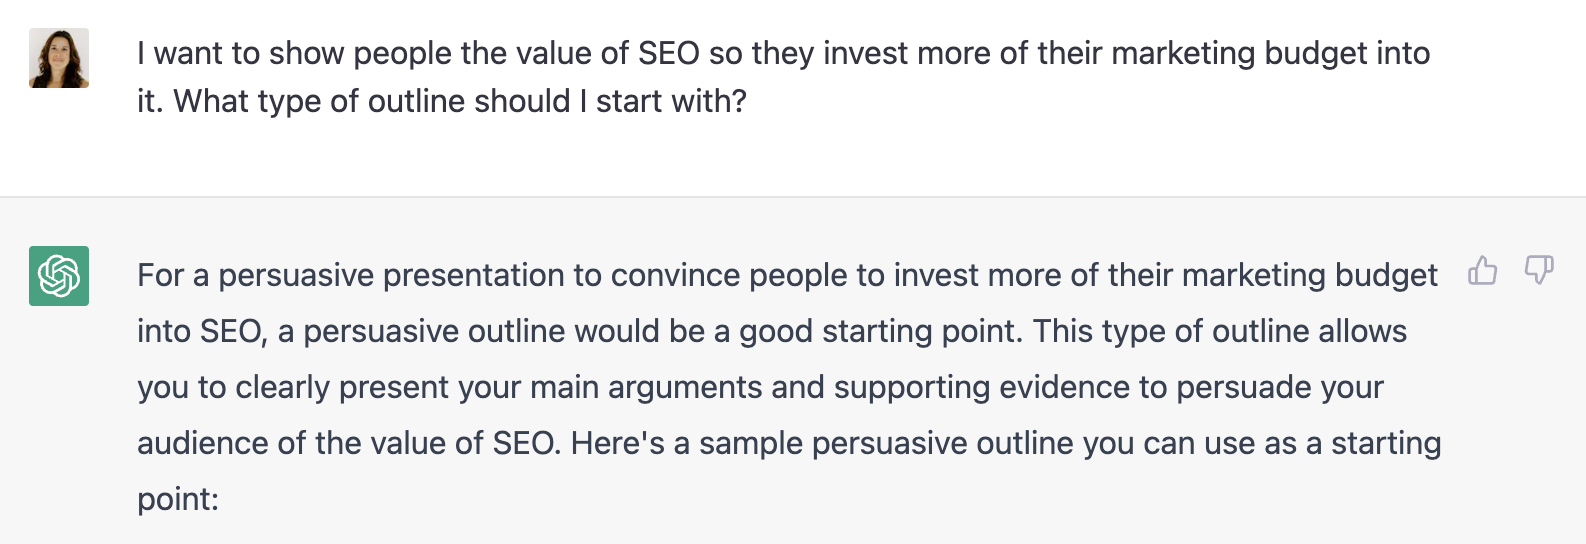This screenshot has width=1586, height=544.
Task: Click the green ChatGPT logo icon
Action: 59,276
